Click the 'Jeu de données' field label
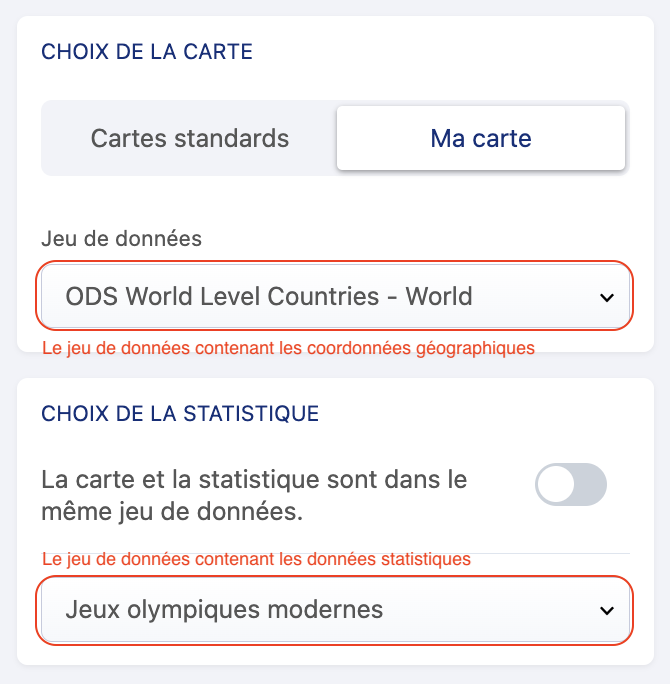The image size is (670, 684). click(x=121, y=238)
